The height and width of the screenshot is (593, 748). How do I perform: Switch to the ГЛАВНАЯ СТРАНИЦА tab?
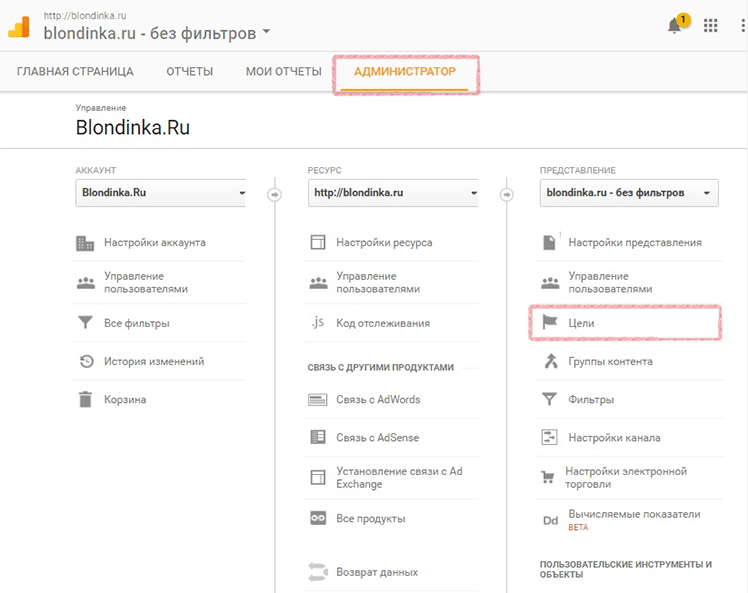pyautogui.click(x=75, y=72)
